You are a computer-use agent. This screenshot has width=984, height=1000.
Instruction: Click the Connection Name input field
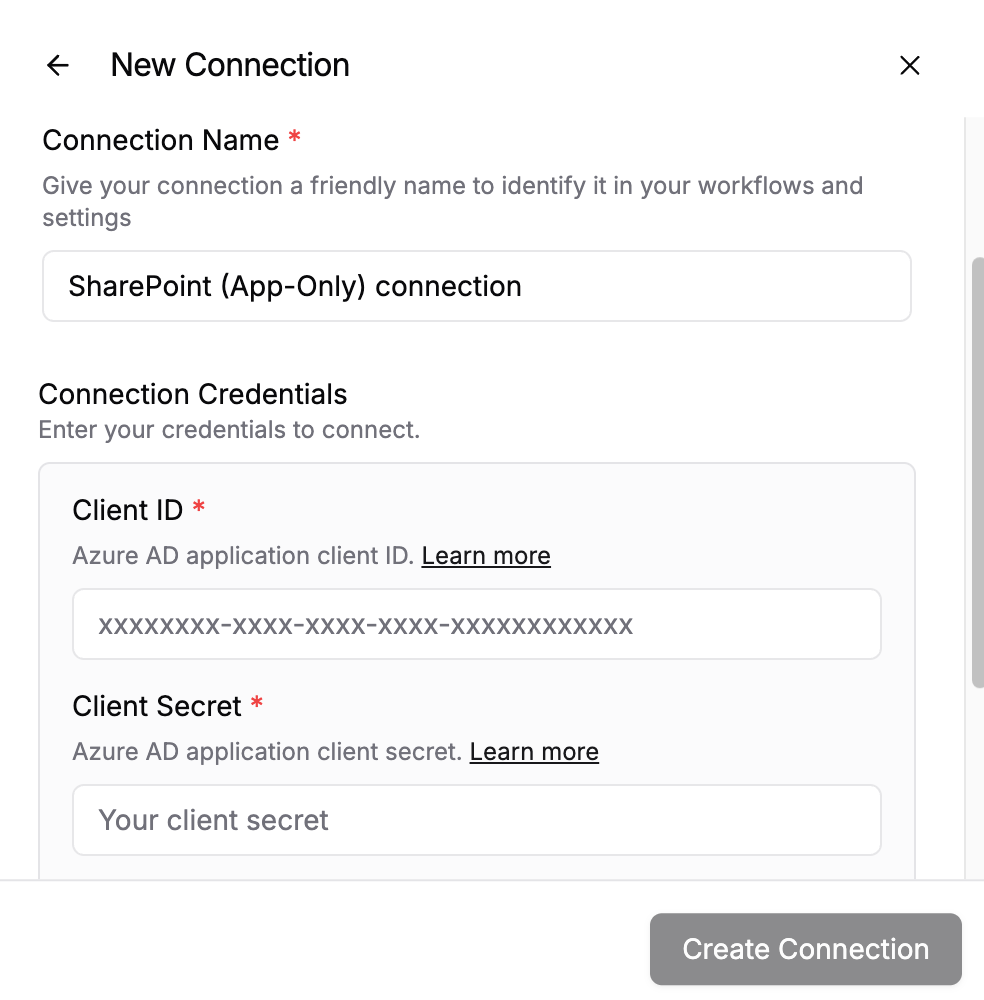[x=476, y=286]
